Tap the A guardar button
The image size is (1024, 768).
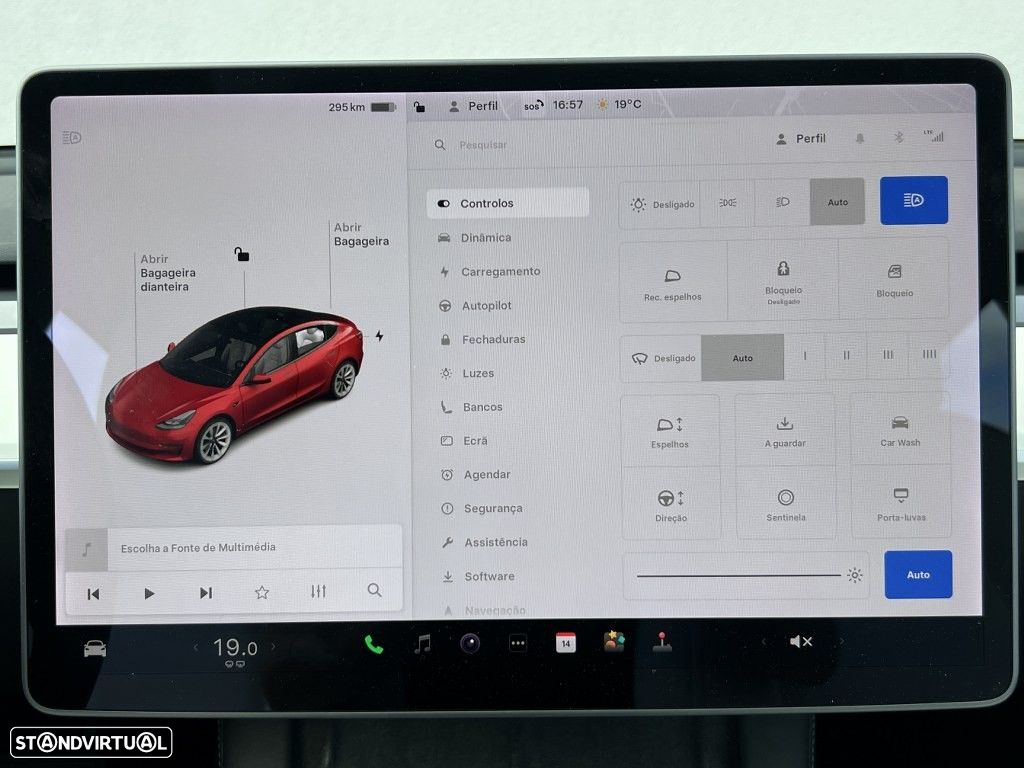click(785, 430)
